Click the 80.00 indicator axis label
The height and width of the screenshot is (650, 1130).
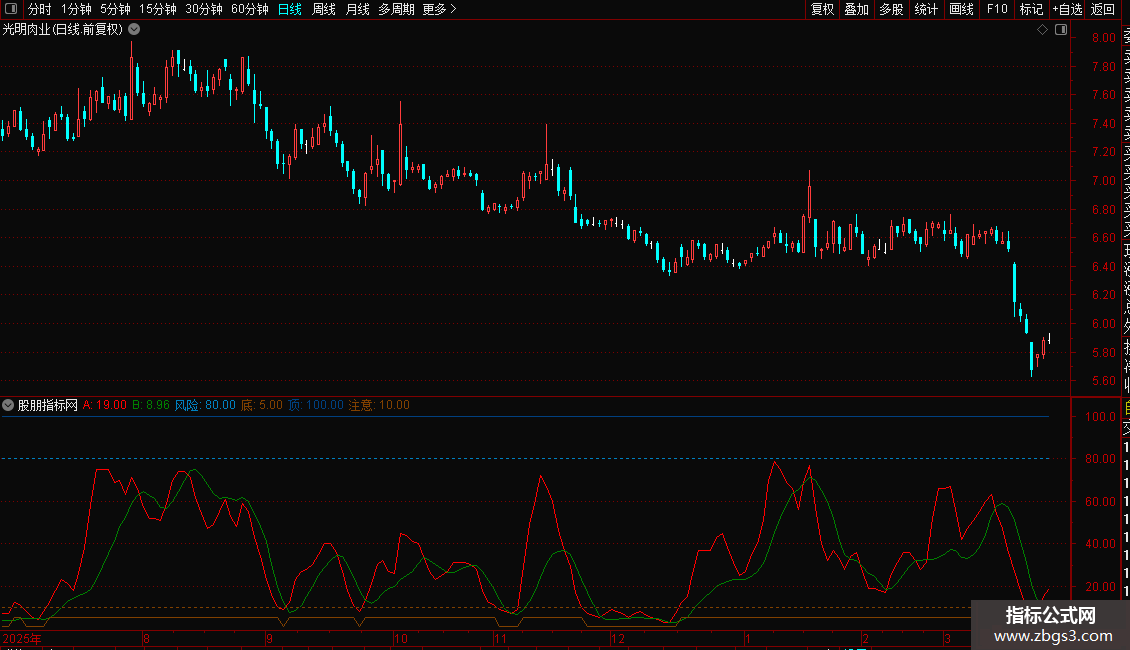tap(1100, 458)
